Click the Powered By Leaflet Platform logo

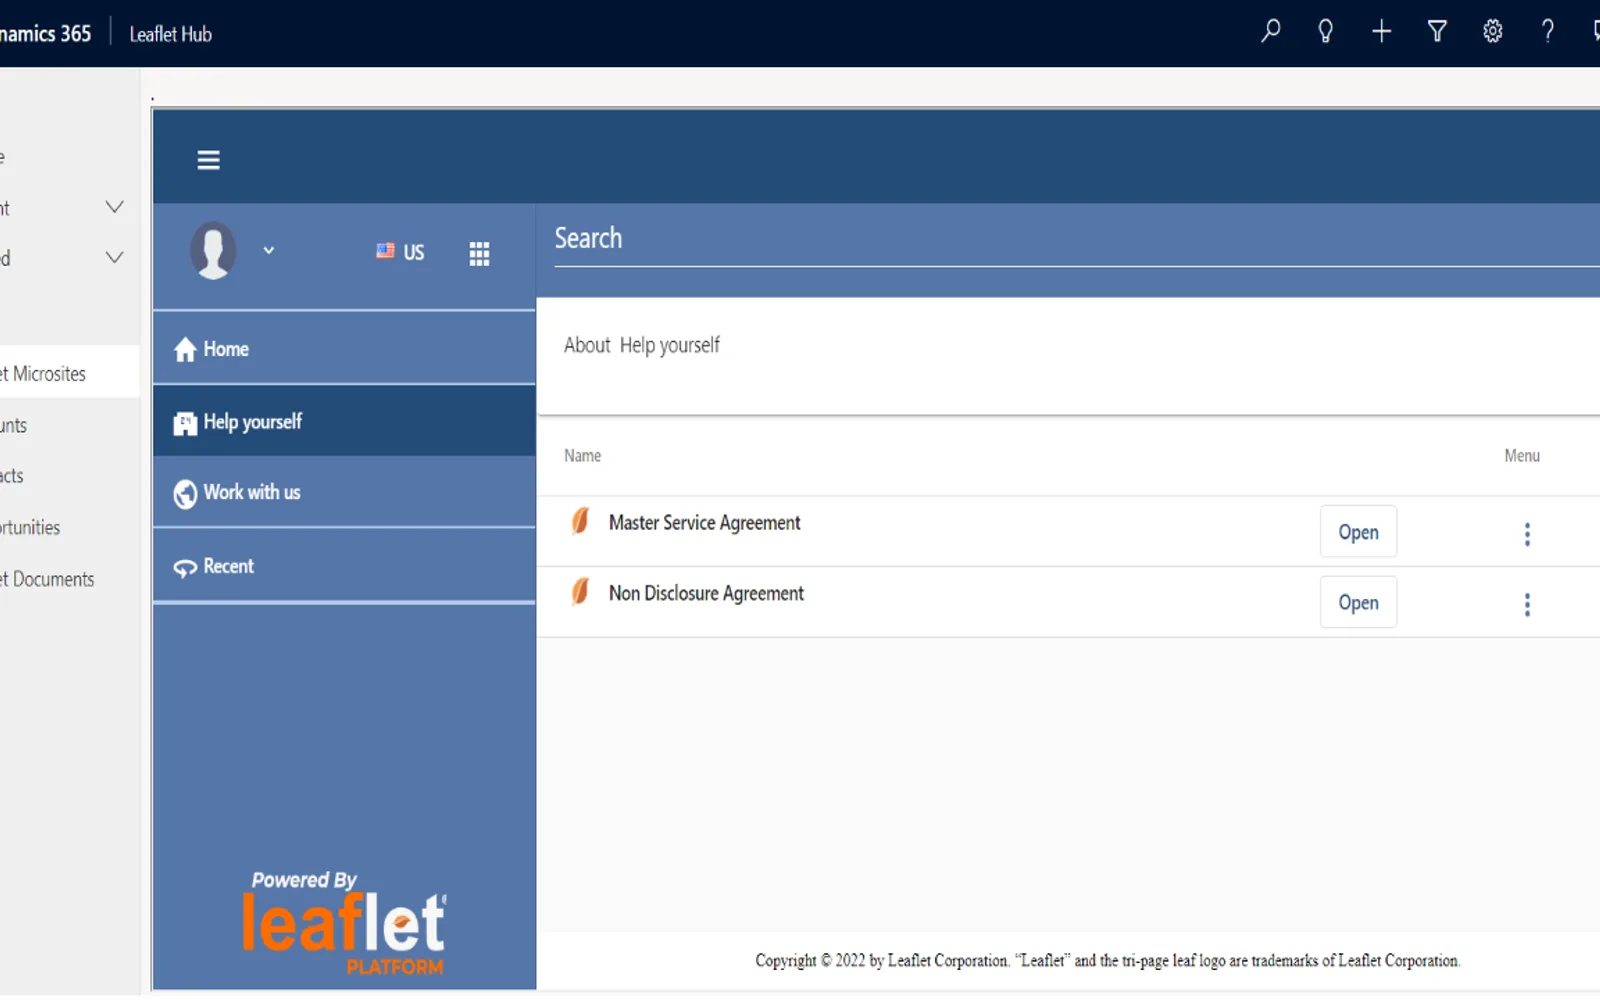pos(344,923)
